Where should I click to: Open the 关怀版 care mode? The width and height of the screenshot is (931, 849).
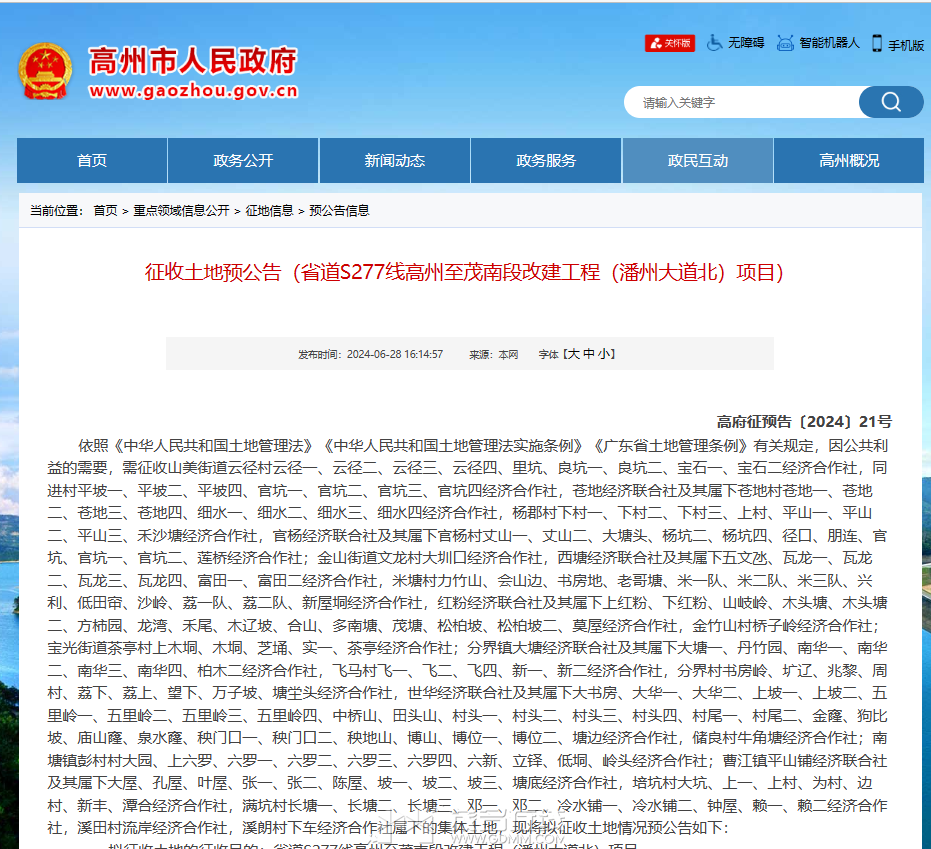tap(670, 43)
